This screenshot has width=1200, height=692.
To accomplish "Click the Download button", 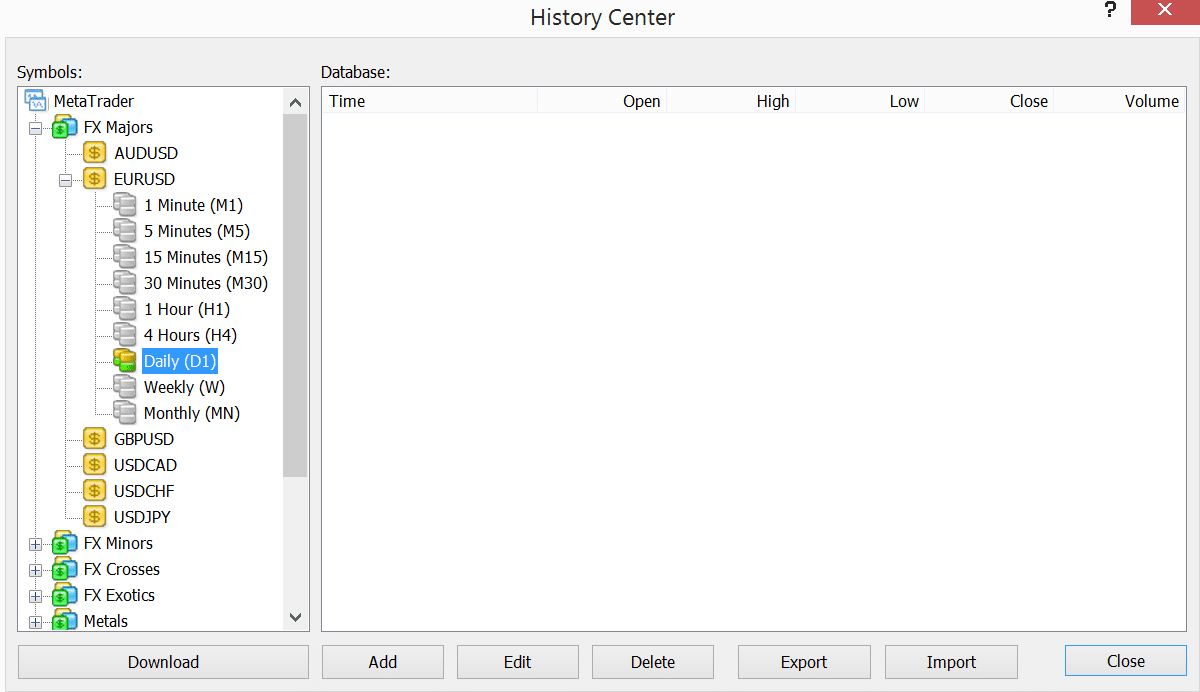I will [x=162, y=662].
